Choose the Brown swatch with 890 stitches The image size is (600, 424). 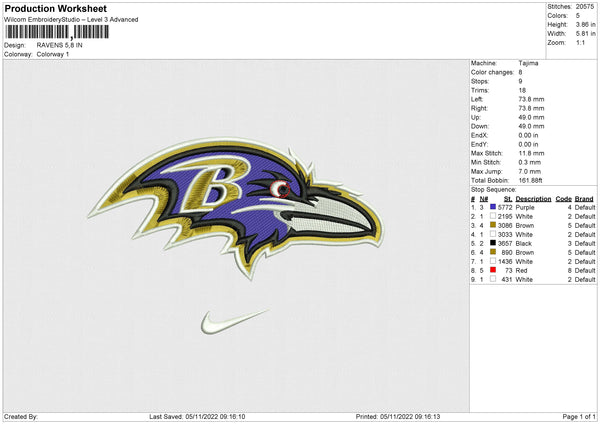click(x=493, y=252)
